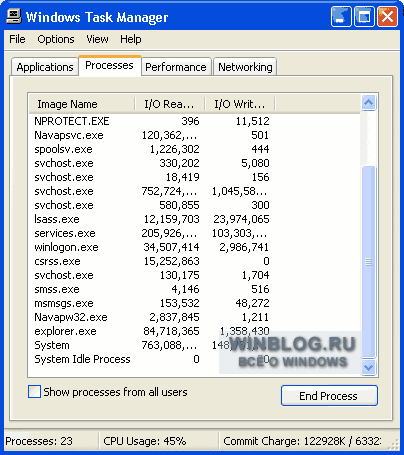Select the NPROTECT.EXE process row

click(152, 121)
